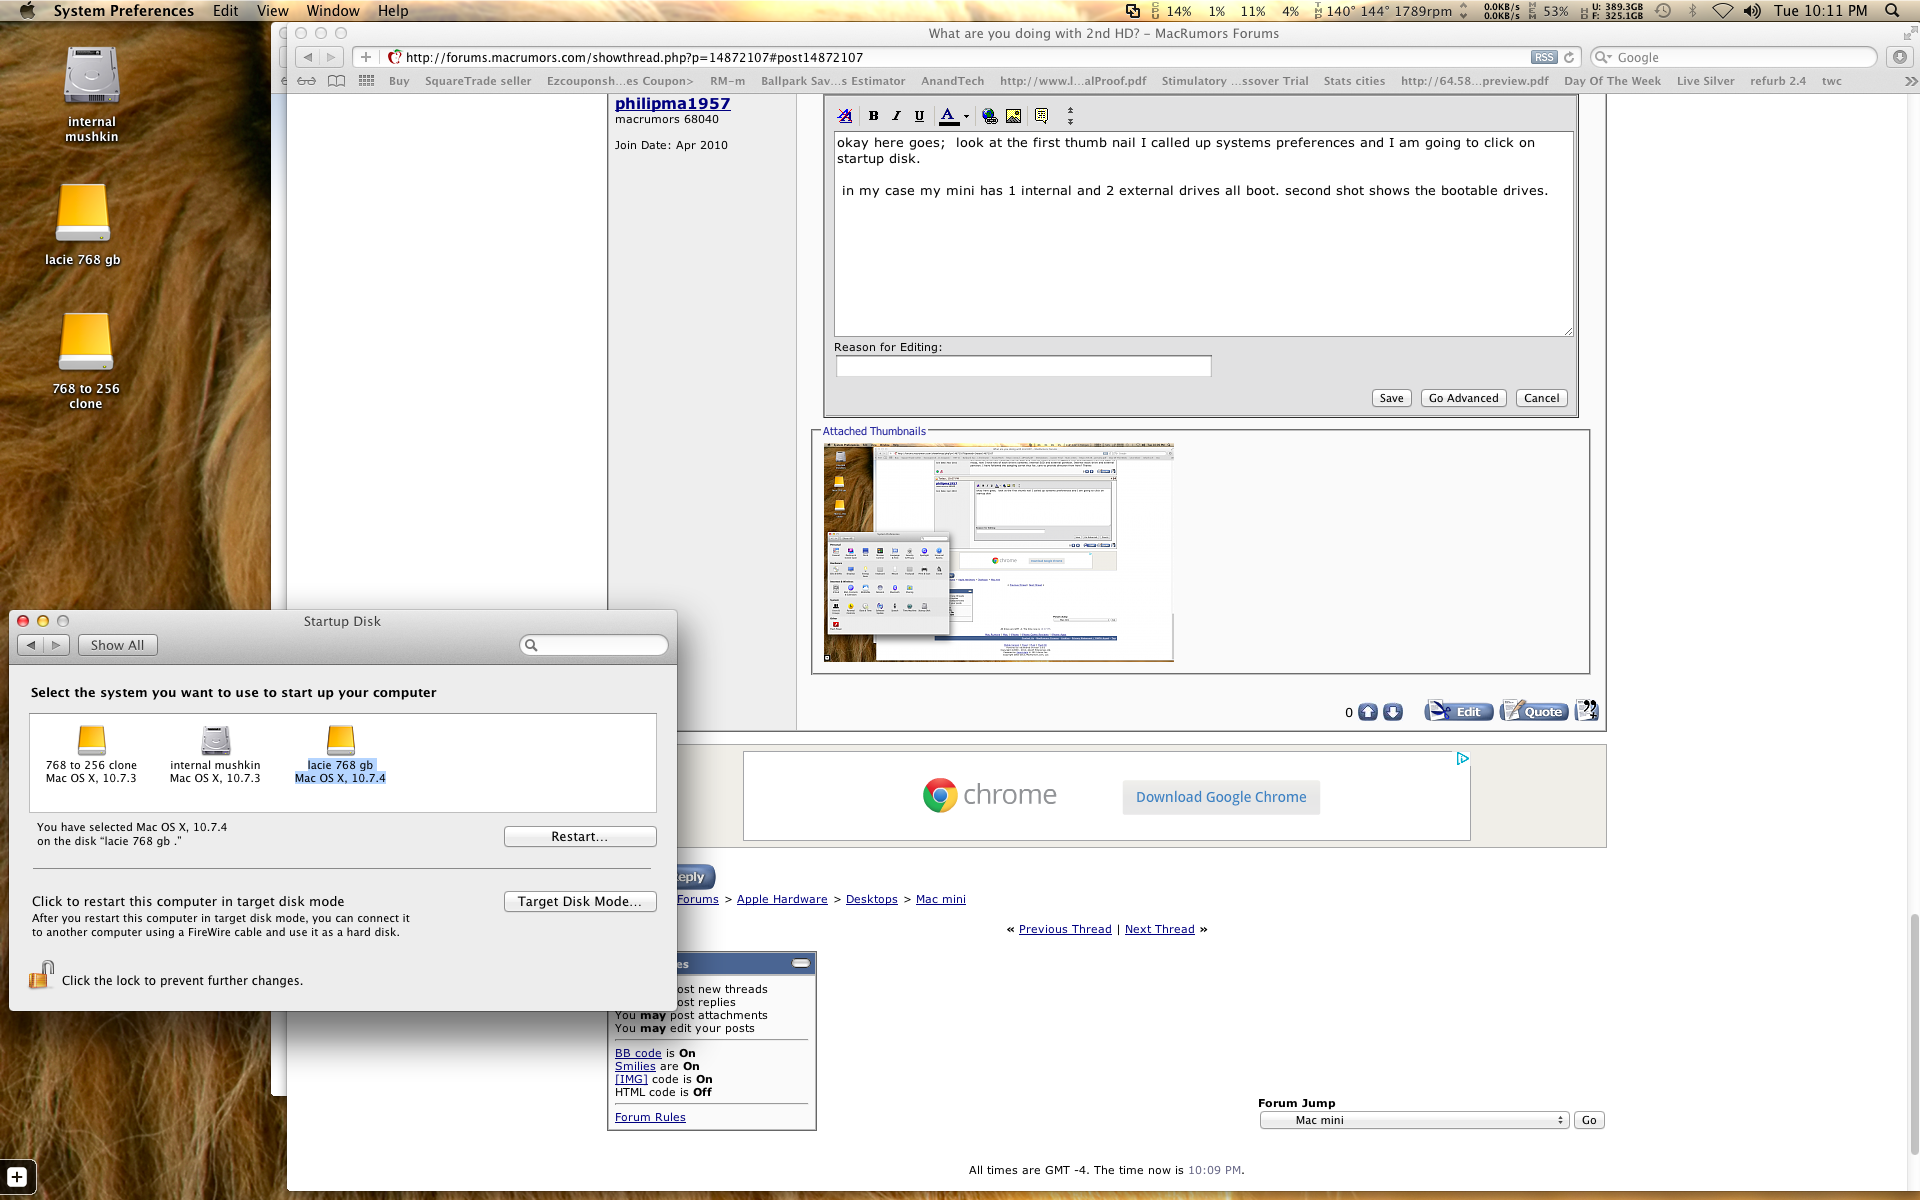This screenshot has width=1920, height=1200.
Task: Toggle underline formatting in post editor
Action: coord(919,116)
